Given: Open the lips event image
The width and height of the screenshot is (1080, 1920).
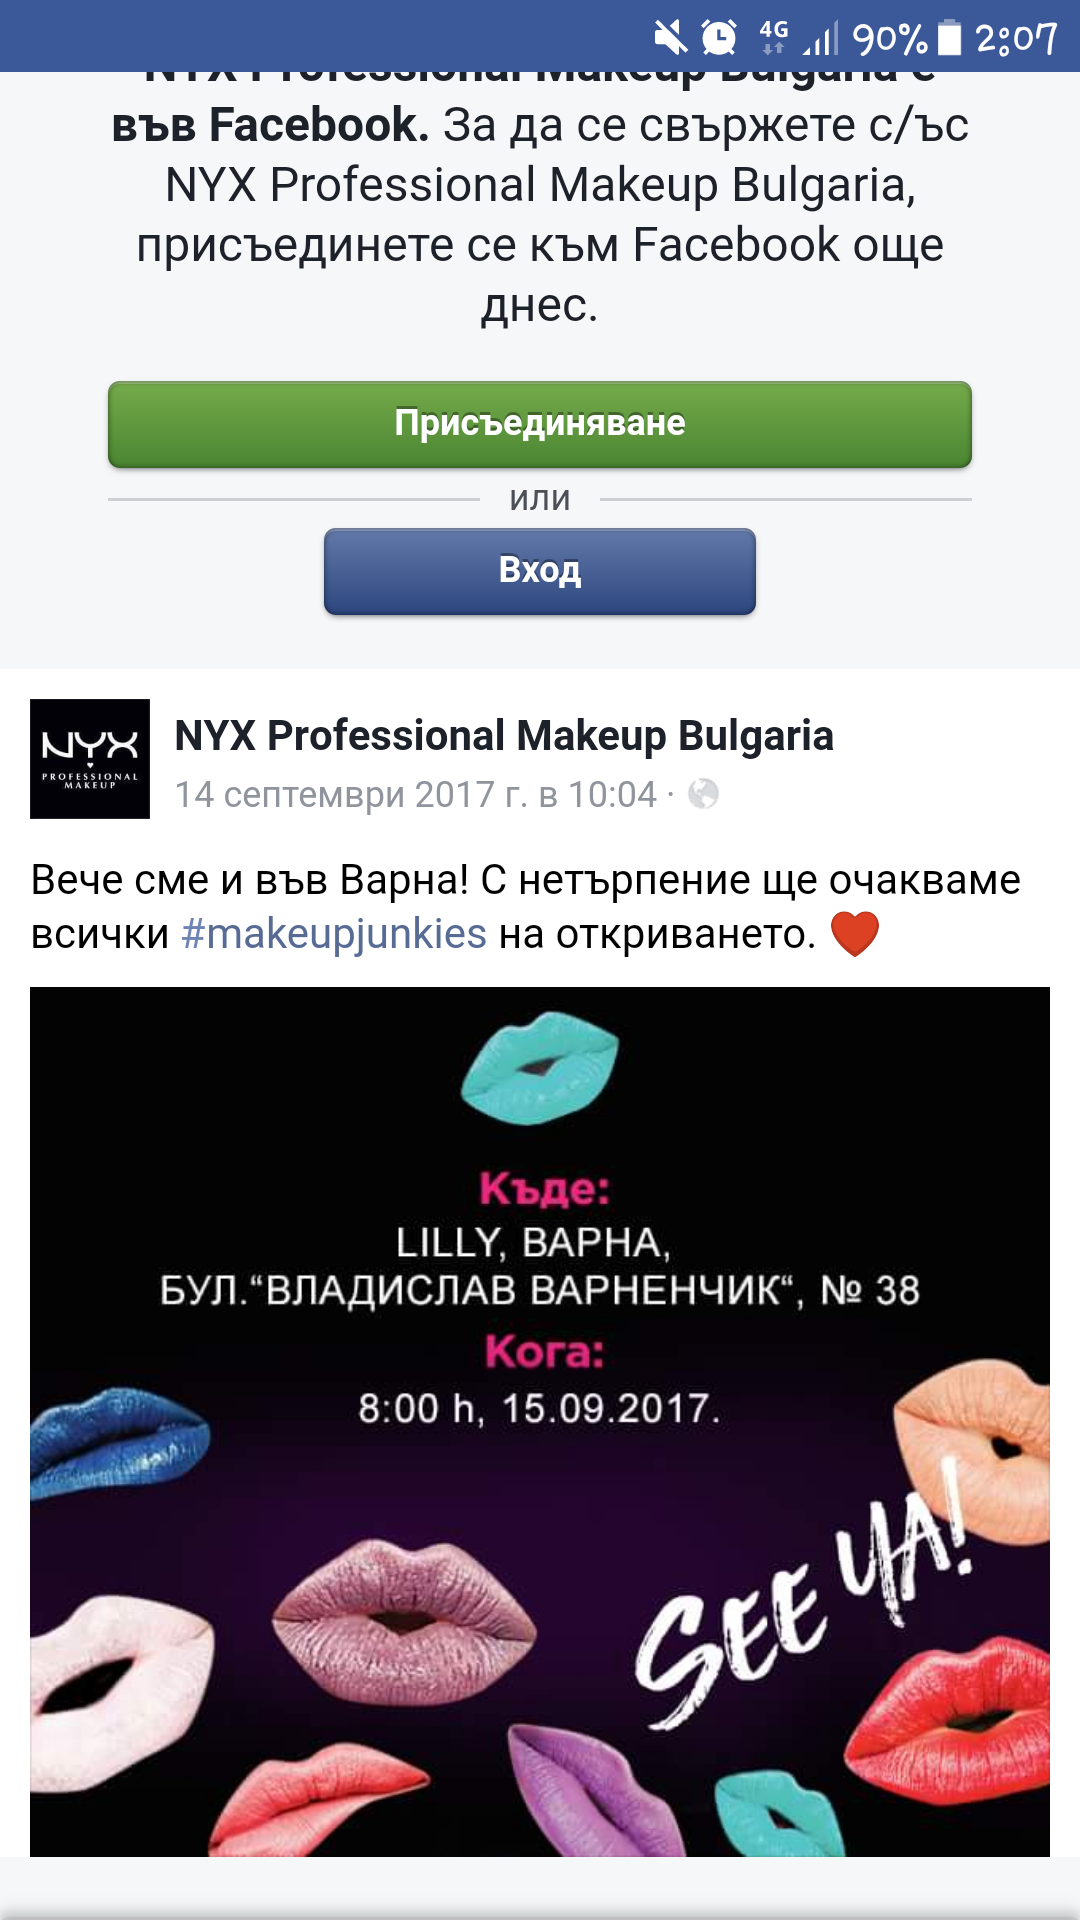Looking at the screenshot, I should pyautogui.click(x=540, y=1422).
